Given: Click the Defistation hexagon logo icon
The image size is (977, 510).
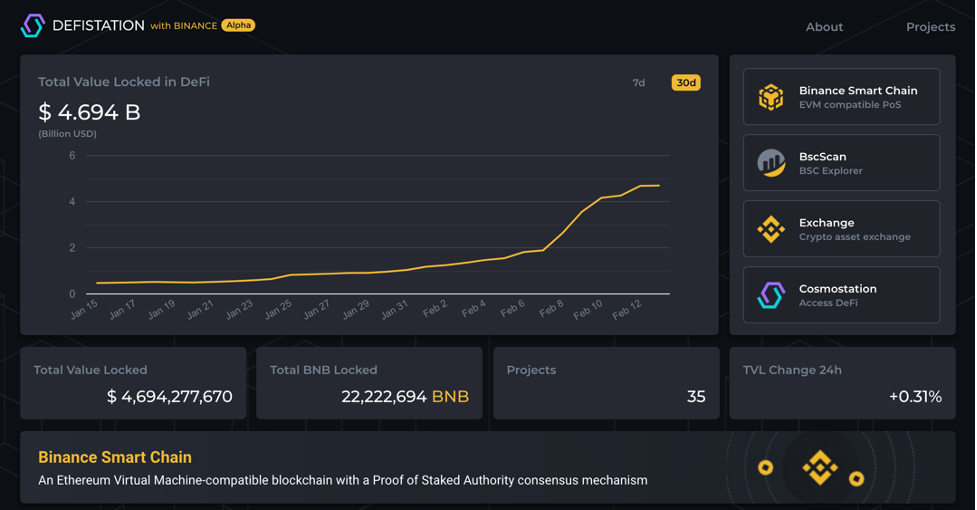Looking at the screenshot, I should point(32,26).
